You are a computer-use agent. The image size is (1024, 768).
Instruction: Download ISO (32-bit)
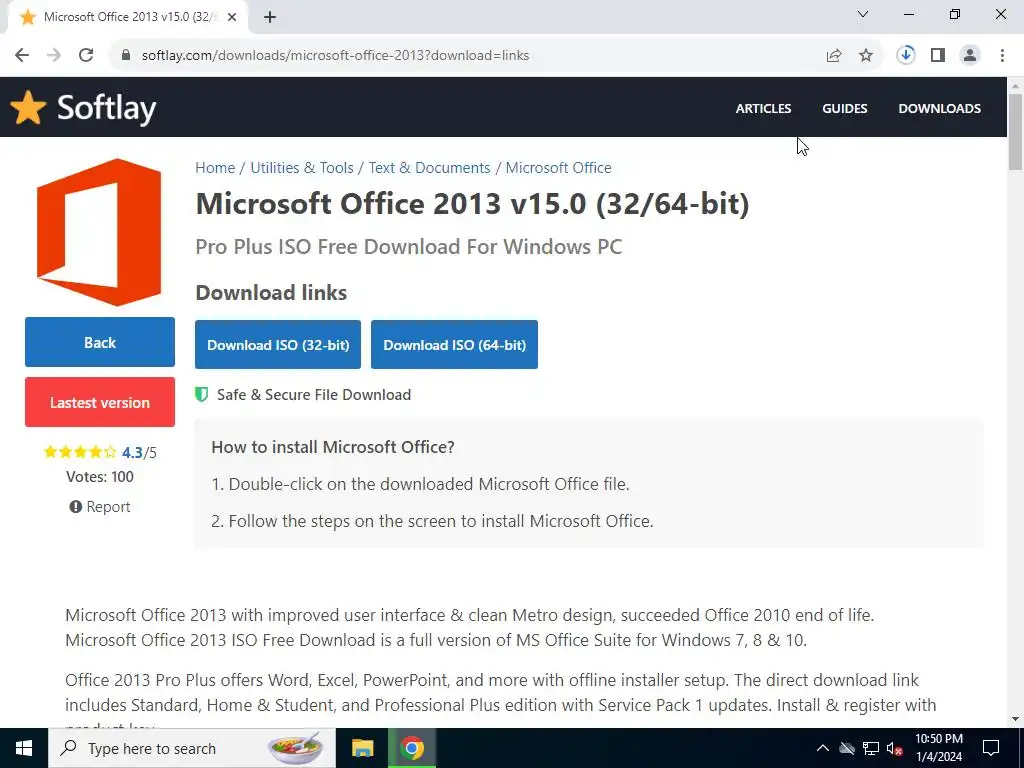click(278, 345)
